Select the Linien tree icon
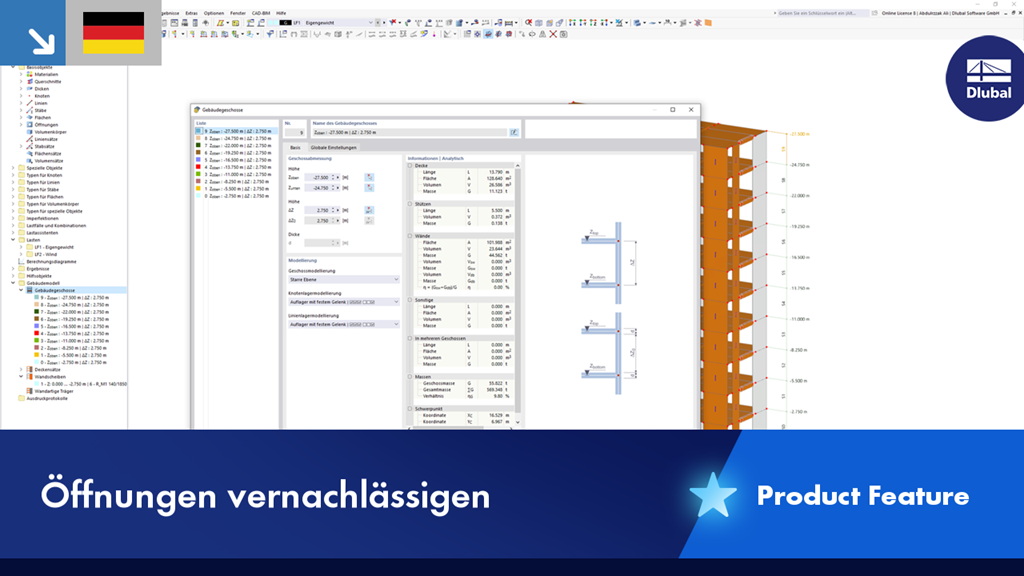 click(29, 103)
